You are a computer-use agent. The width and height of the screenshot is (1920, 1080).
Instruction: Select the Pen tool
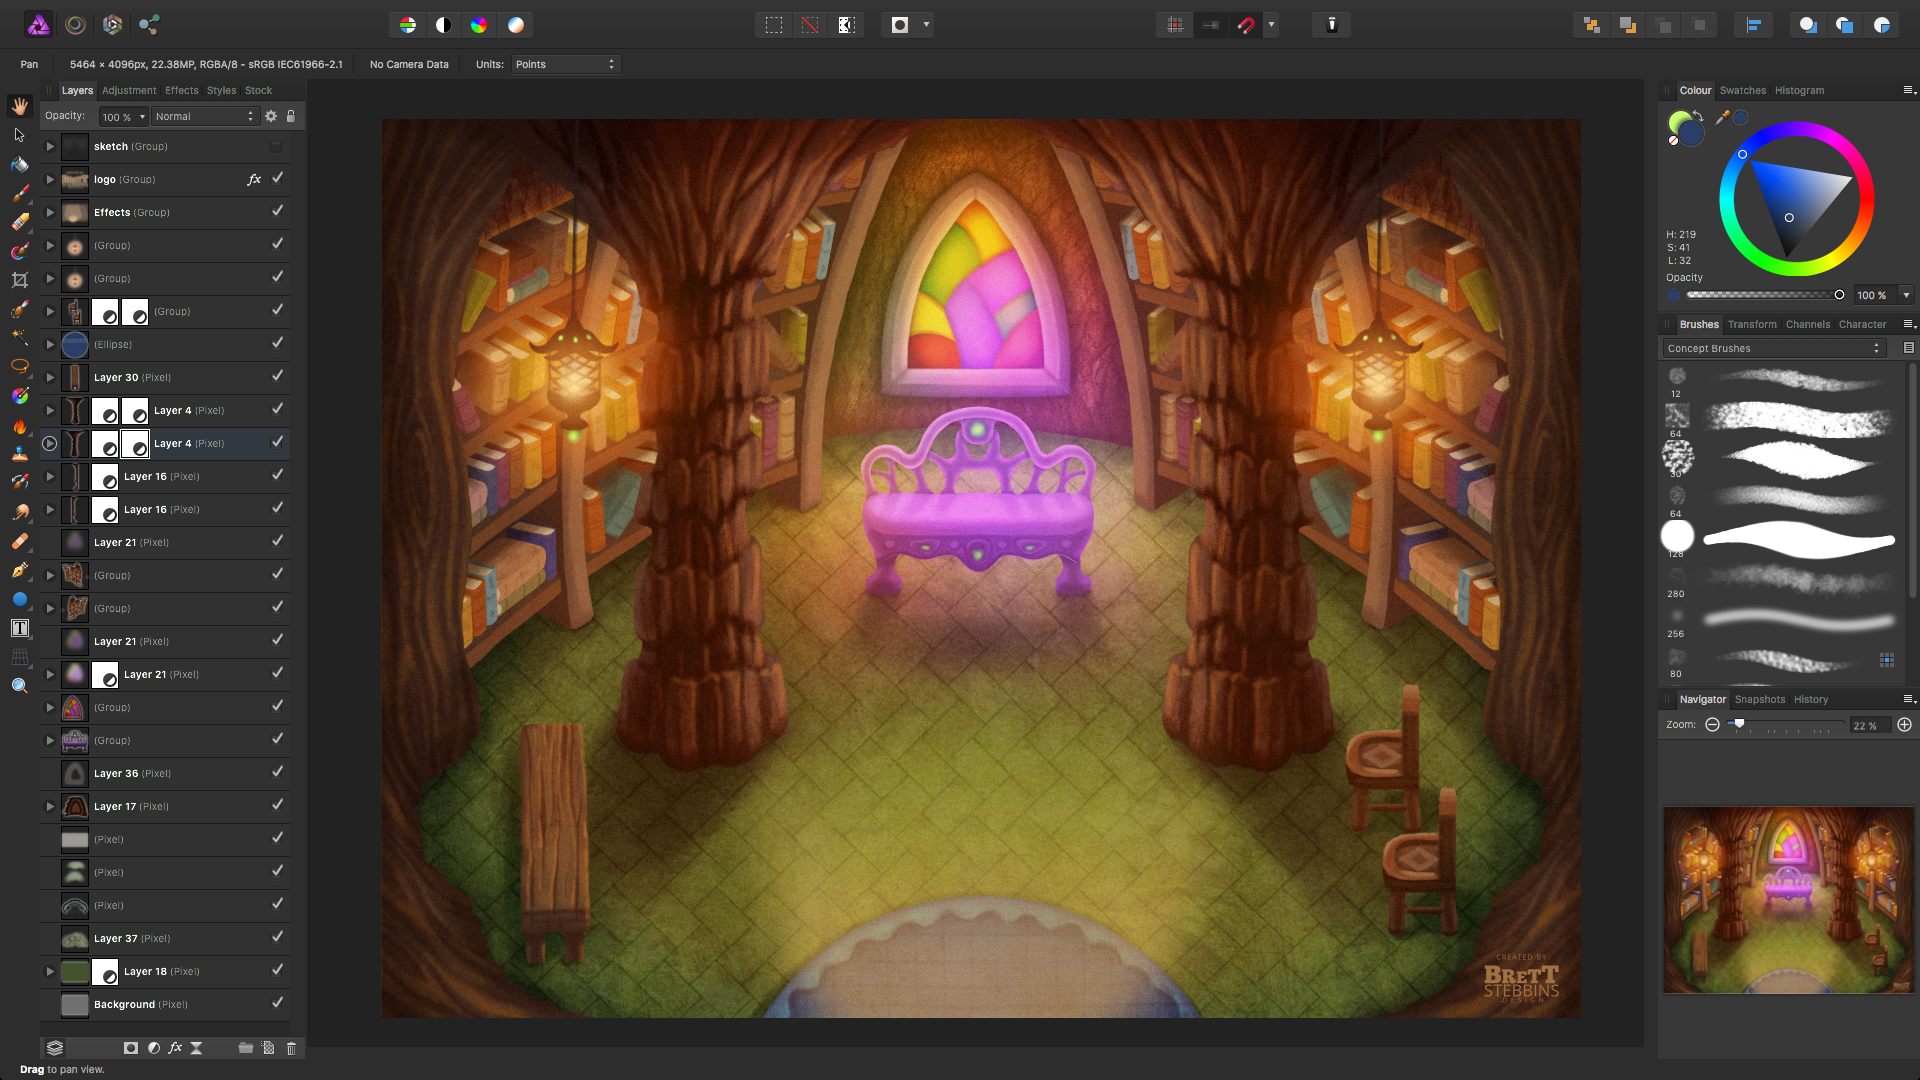20,570
